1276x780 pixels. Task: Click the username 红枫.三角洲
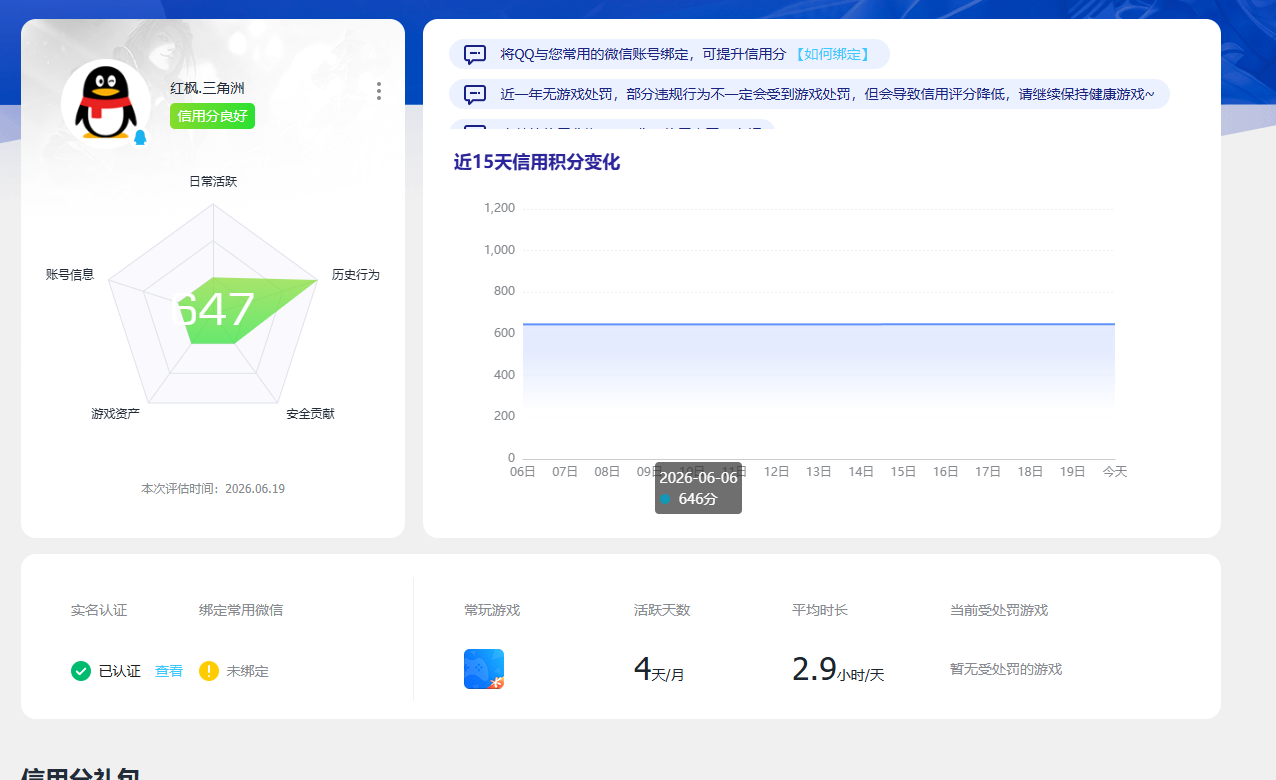tap(207, 88)
